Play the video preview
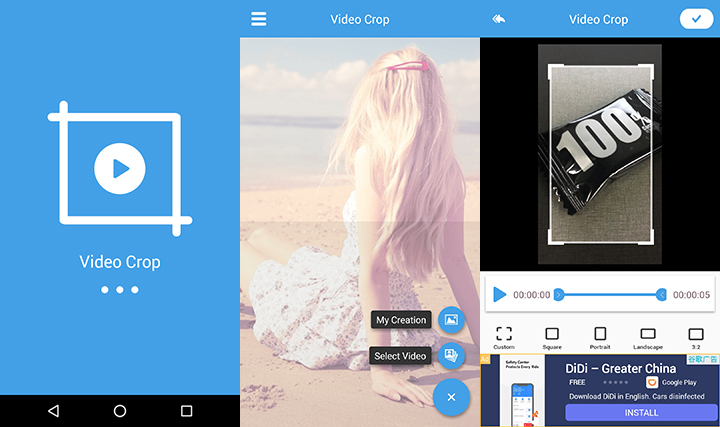The image size is (720, 427). 499,294
